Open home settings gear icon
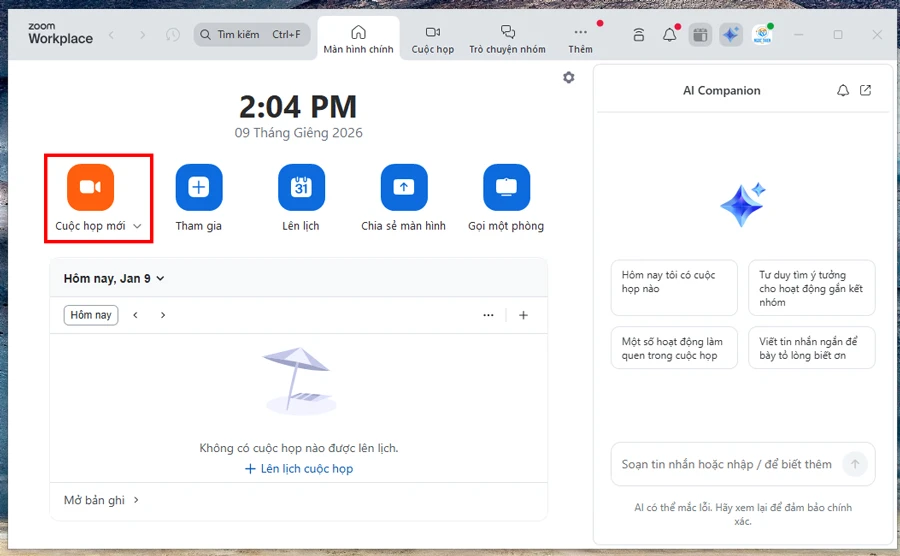The width and height of the screenshot is (900, 556). (568, 77)
